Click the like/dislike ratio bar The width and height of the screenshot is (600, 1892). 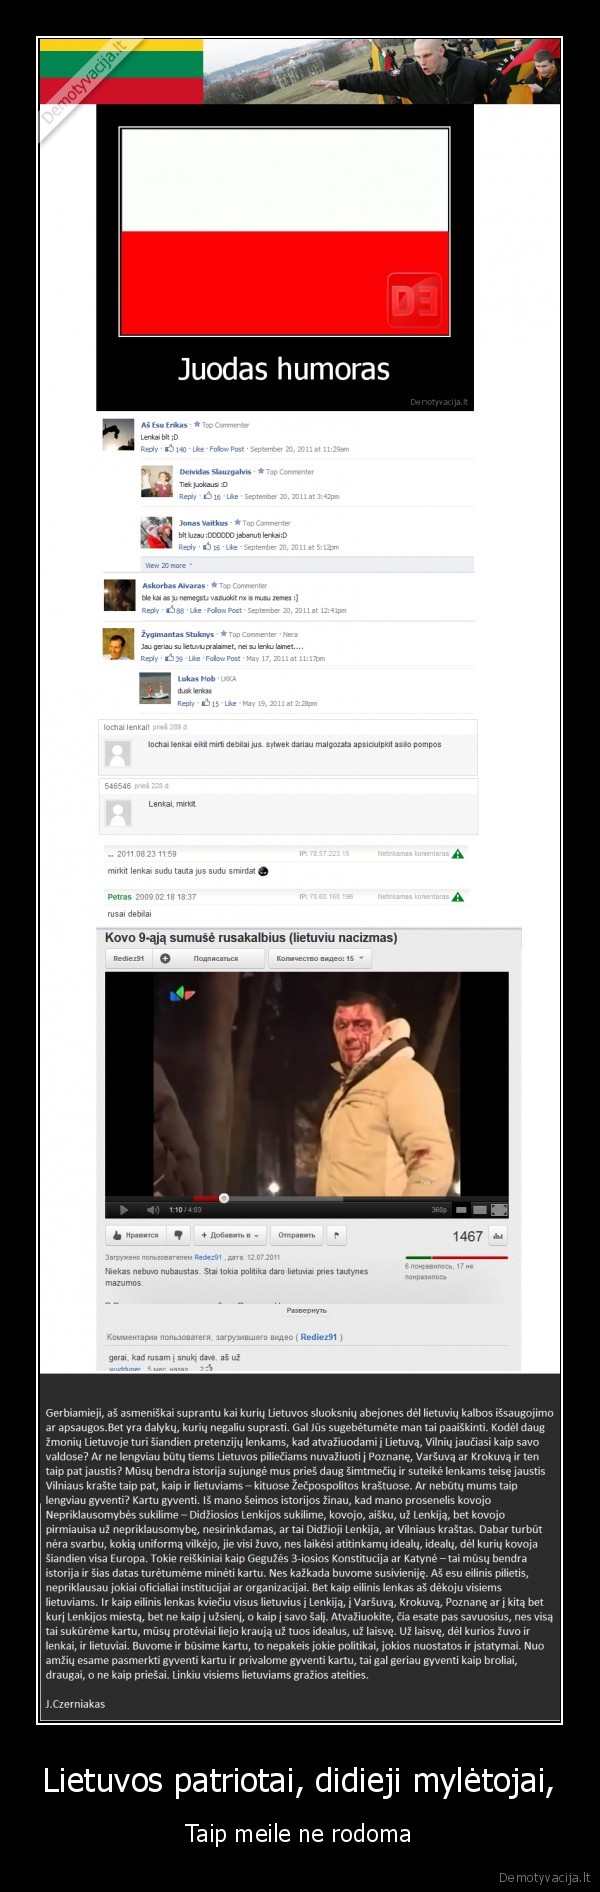456,1257
